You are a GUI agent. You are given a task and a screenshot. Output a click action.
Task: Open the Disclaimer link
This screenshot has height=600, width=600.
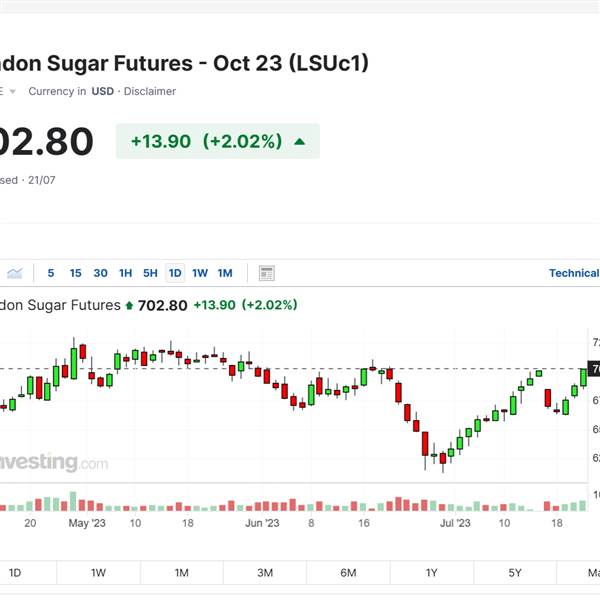[150, 91]
